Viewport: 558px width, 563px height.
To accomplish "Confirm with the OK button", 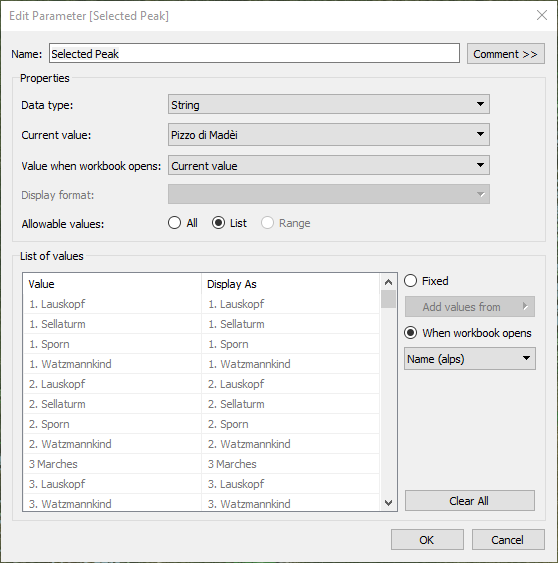I will coord(427,540).
